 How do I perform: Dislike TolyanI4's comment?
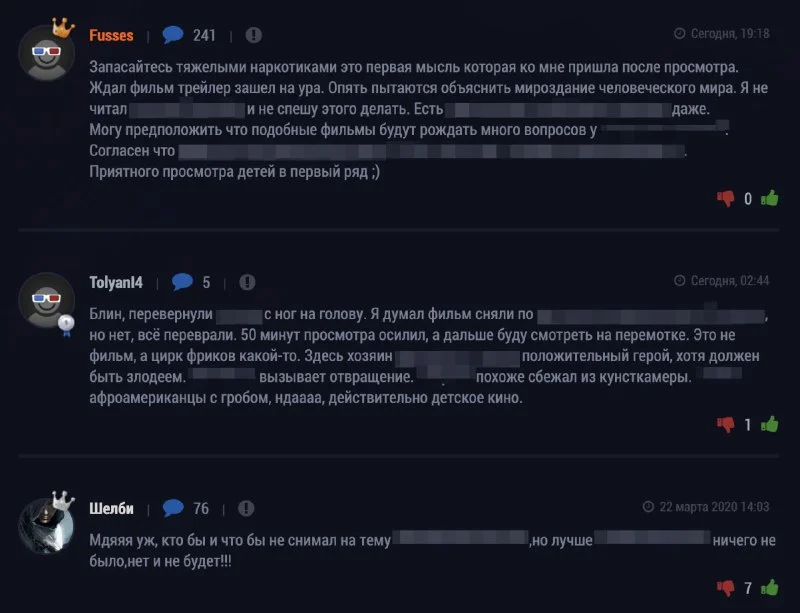click(726, 424)
